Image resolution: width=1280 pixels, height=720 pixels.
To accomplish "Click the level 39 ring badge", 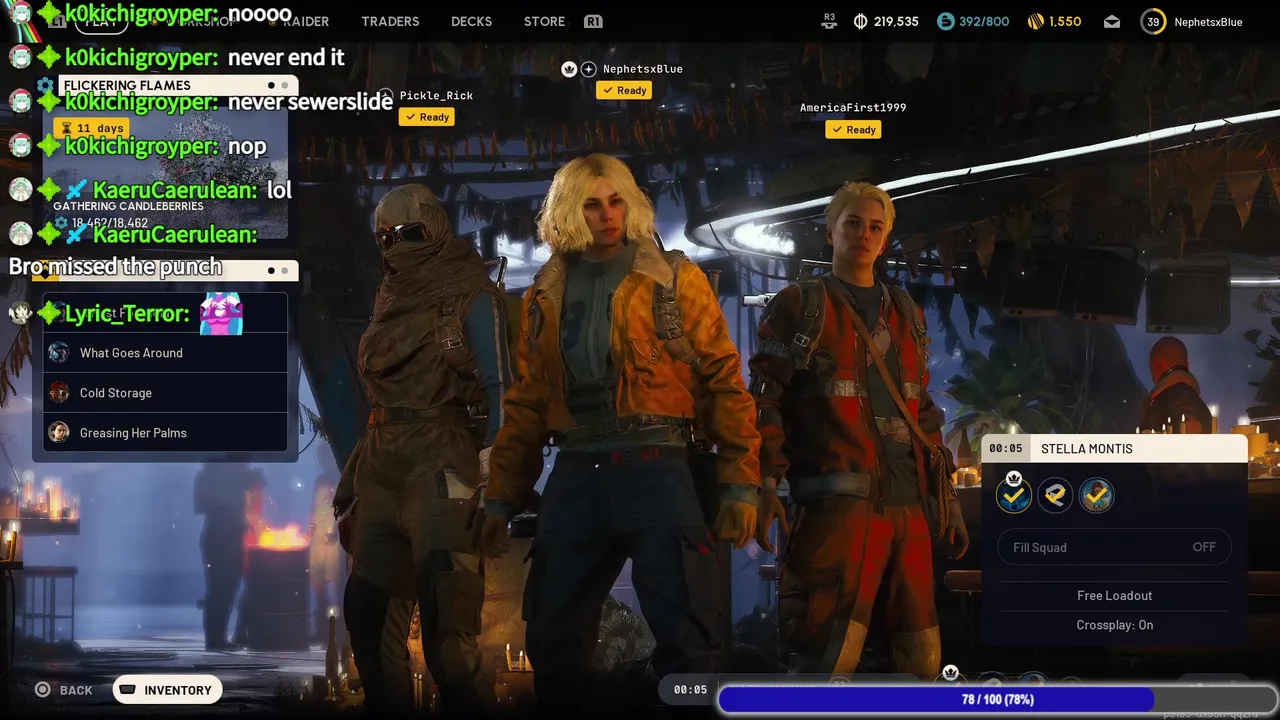I will click(1153, 21).
